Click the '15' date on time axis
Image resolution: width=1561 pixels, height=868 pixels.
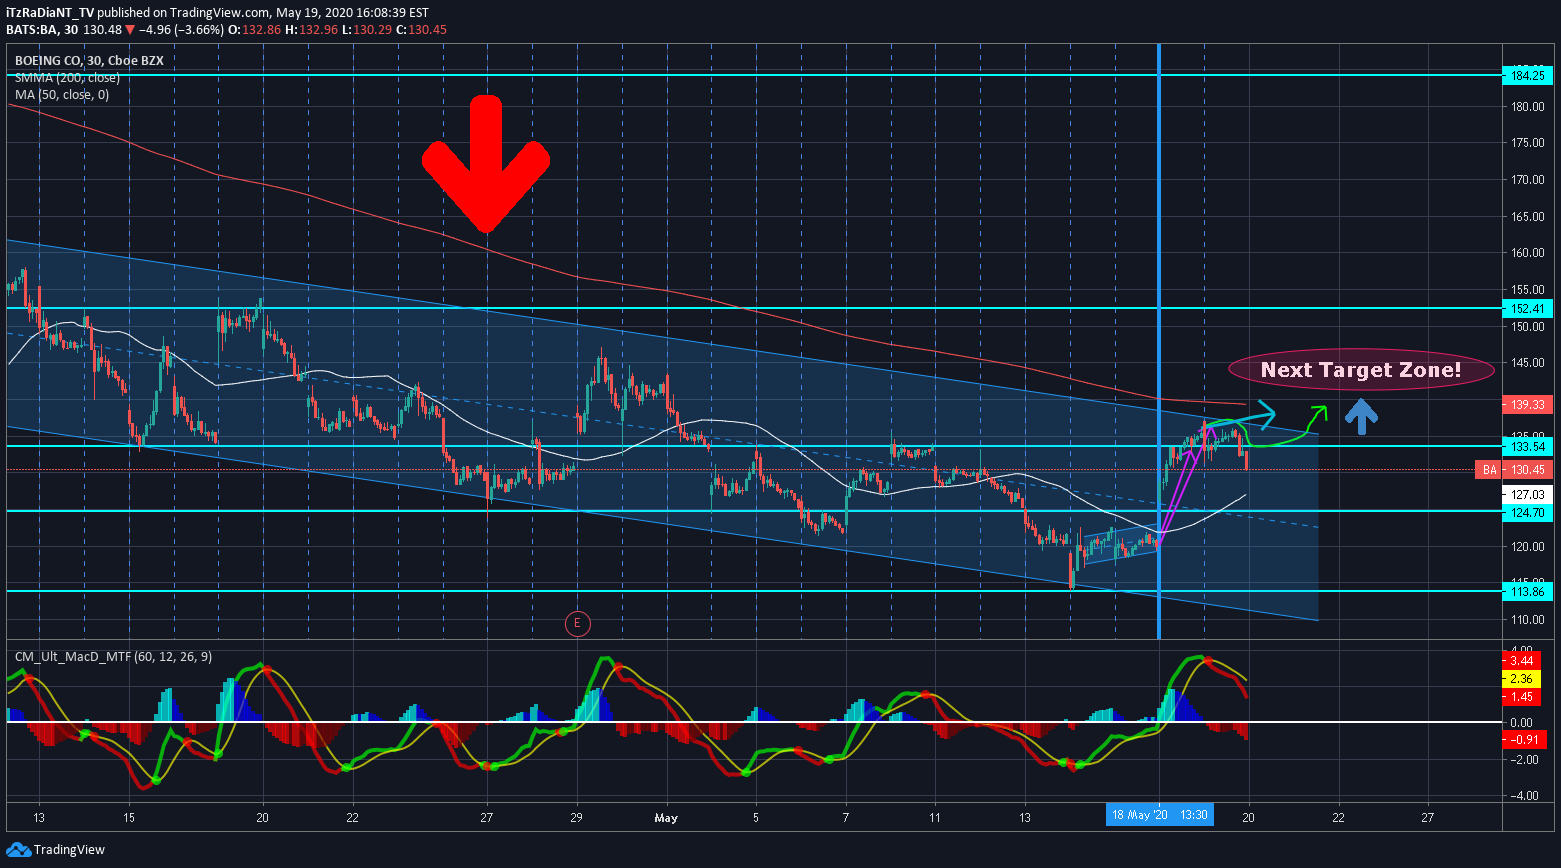pyautogui.click(x=129, y=818)
